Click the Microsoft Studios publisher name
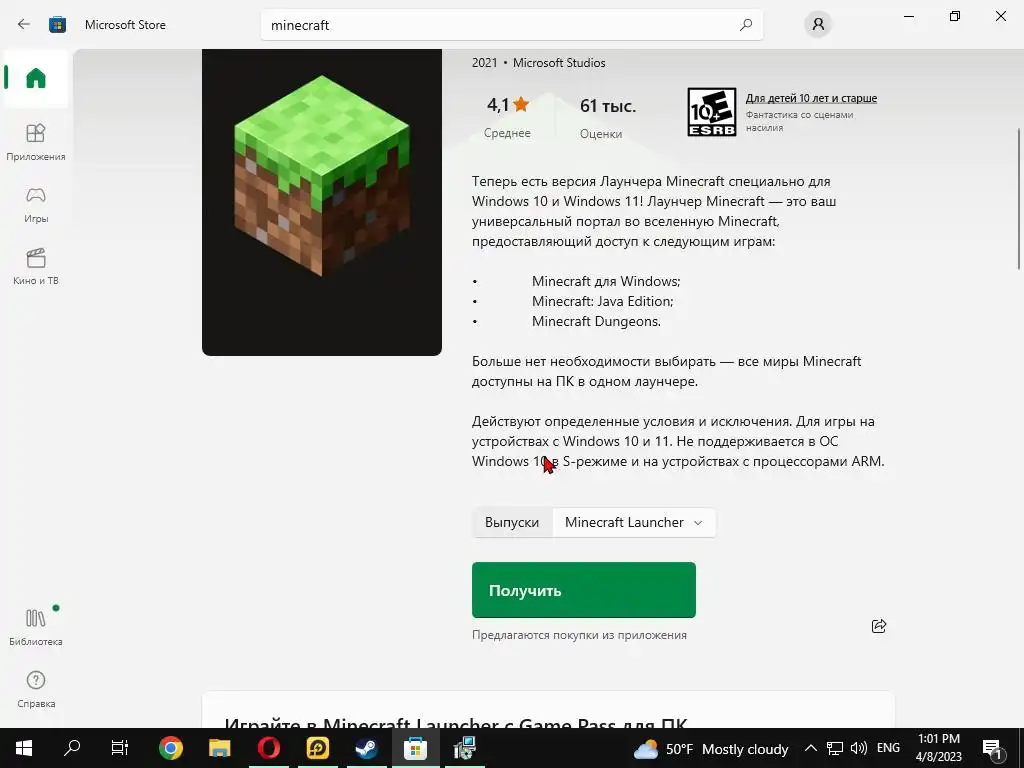This screenshot has height=768, width=1024. click(559, 63)
